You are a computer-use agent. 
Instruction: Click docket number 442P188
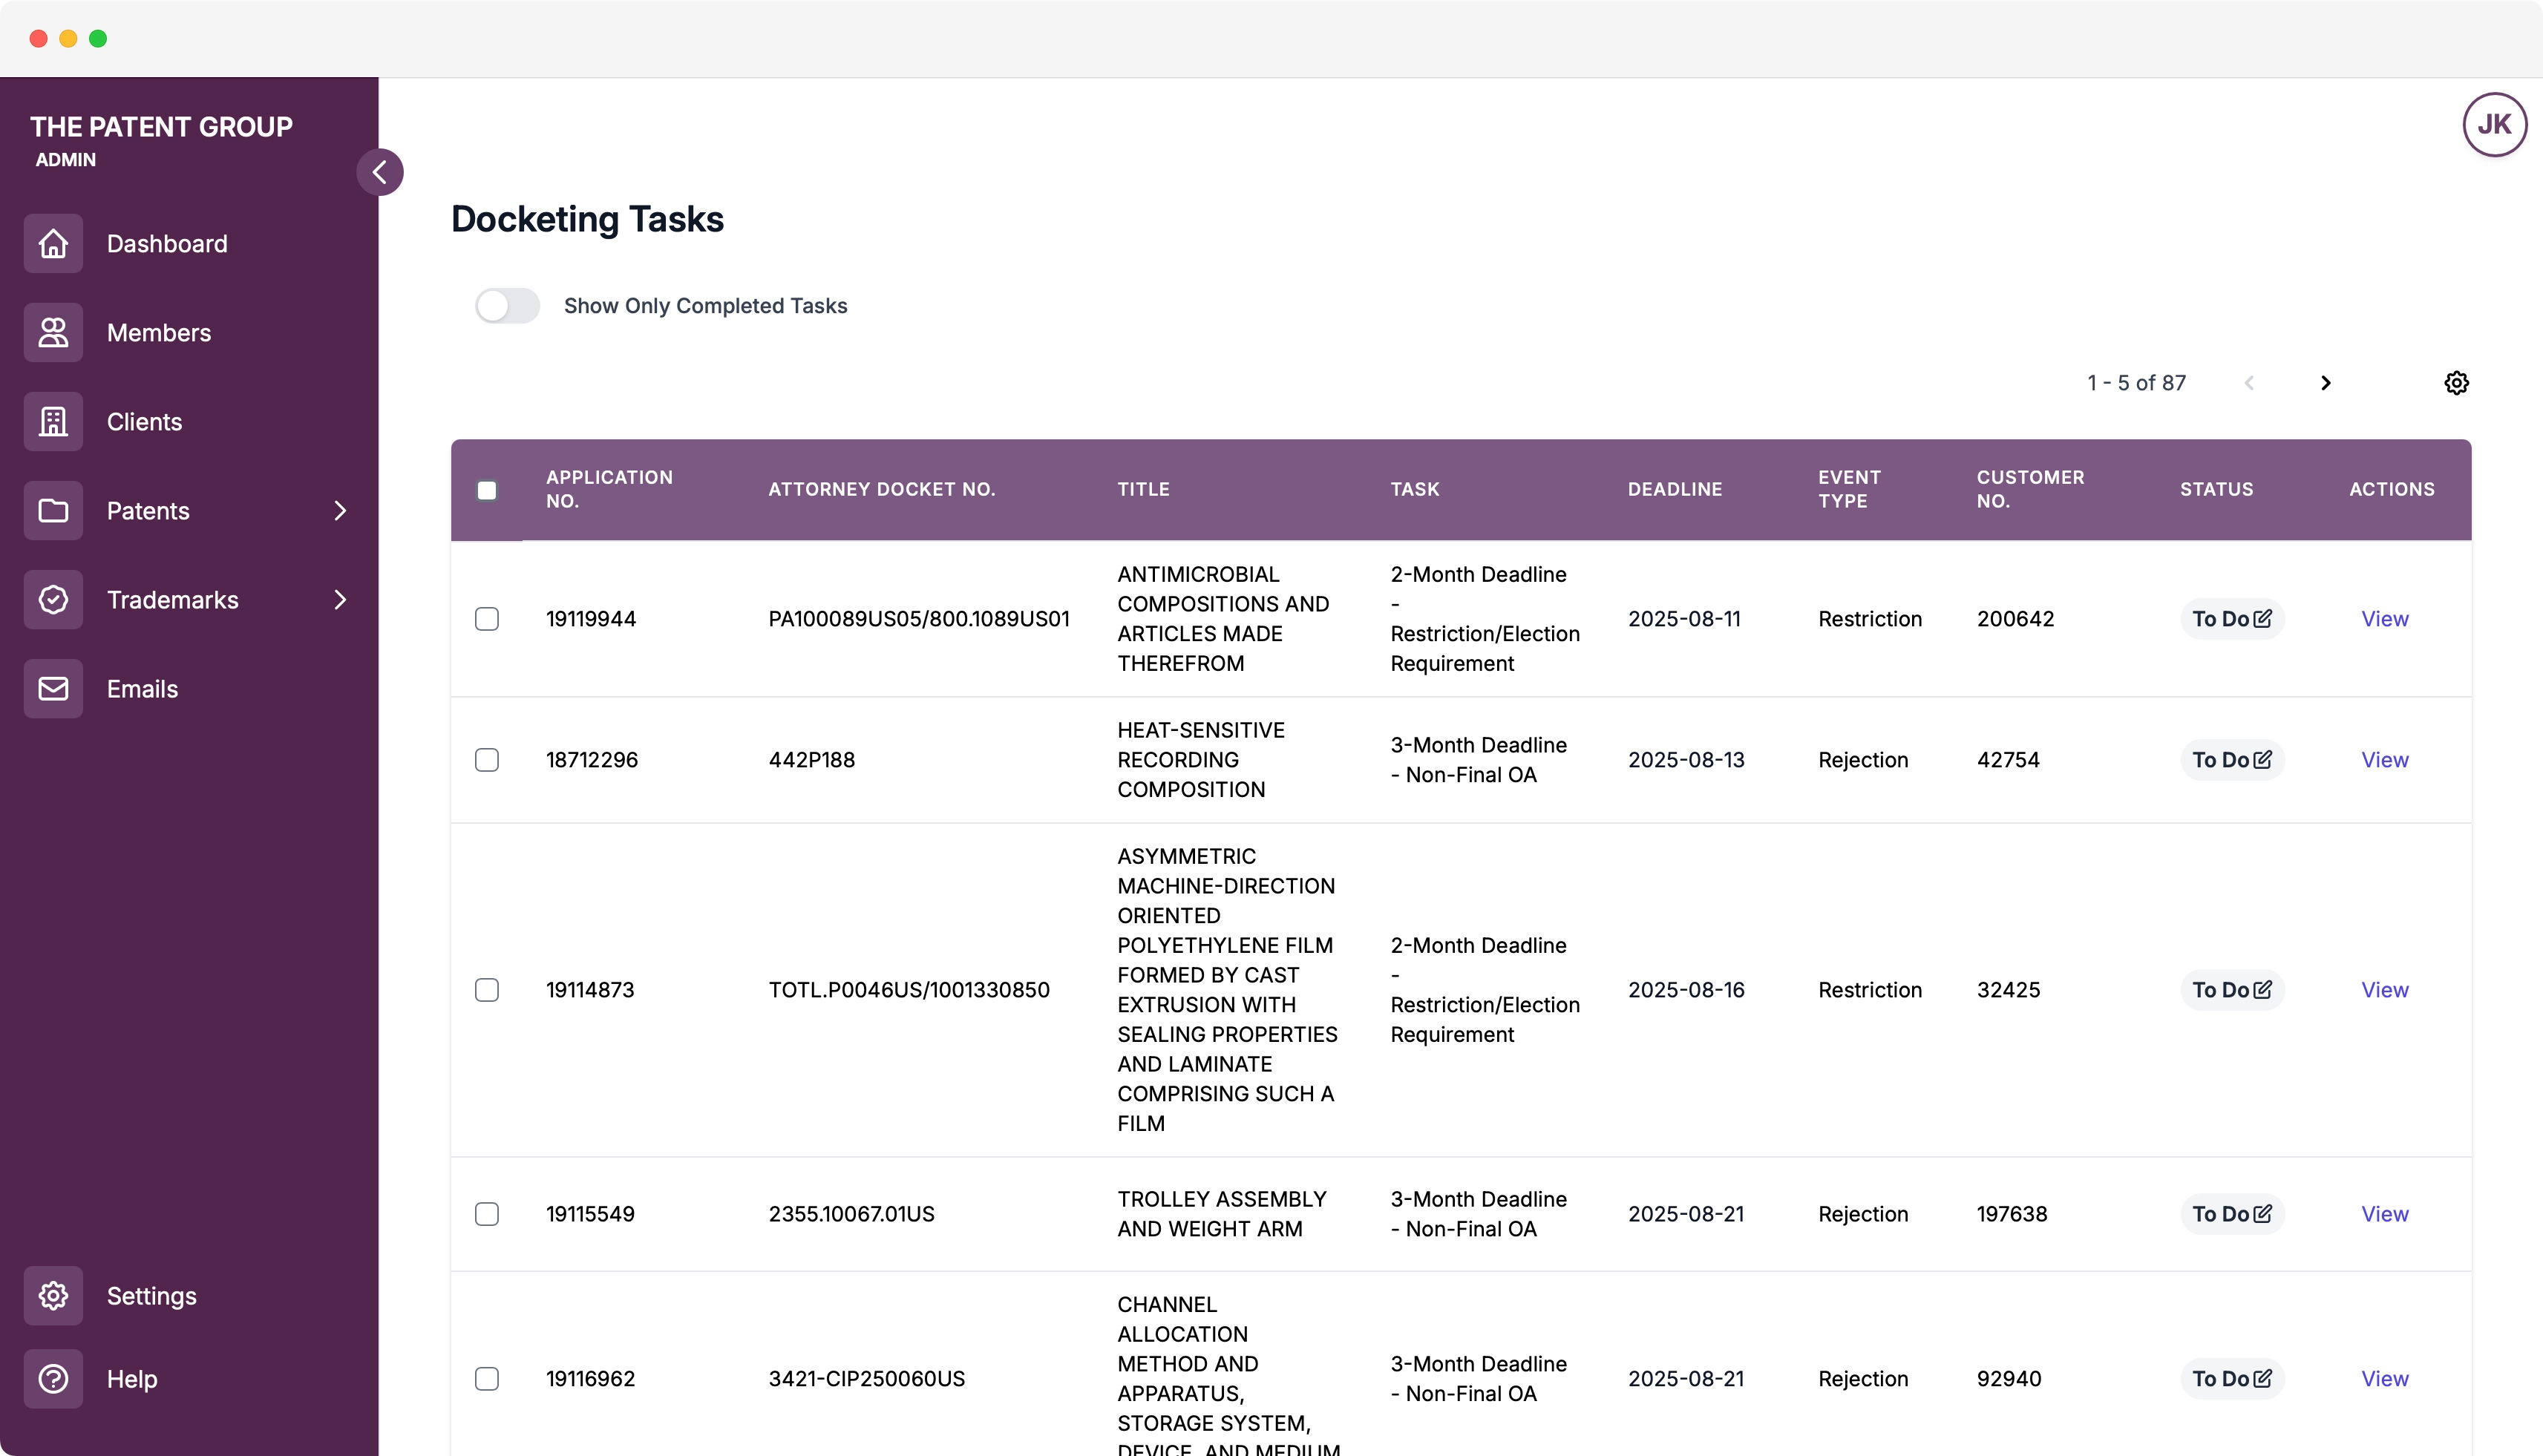pyautogui.click(x=811, y=759)
